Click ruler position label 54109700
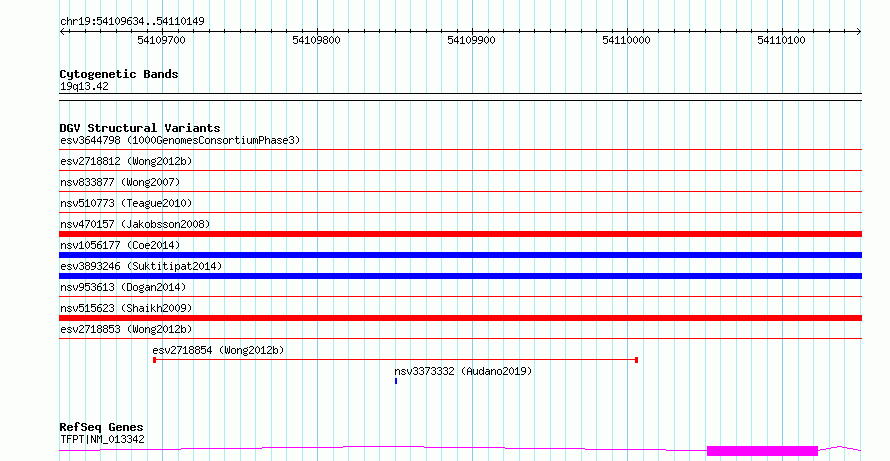The height and width of the screenshot is (461, 890). [161, 40]
